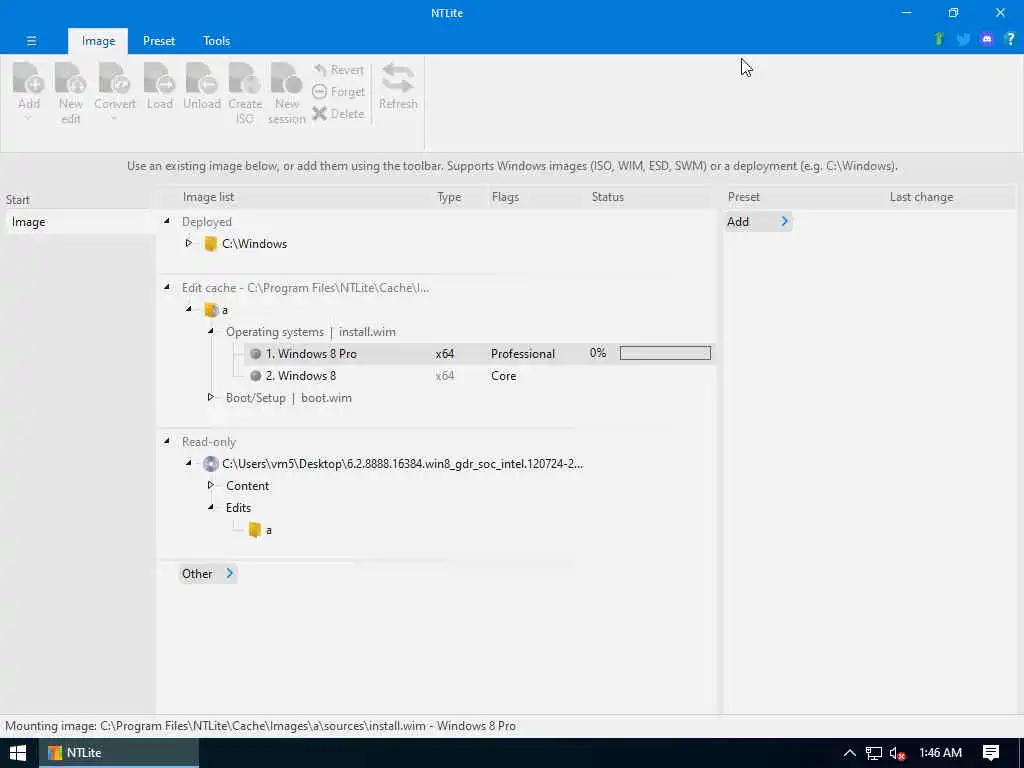Click the folder icon of 'a' under Edit cache
1024x768 pixels.
pos(210,310)
